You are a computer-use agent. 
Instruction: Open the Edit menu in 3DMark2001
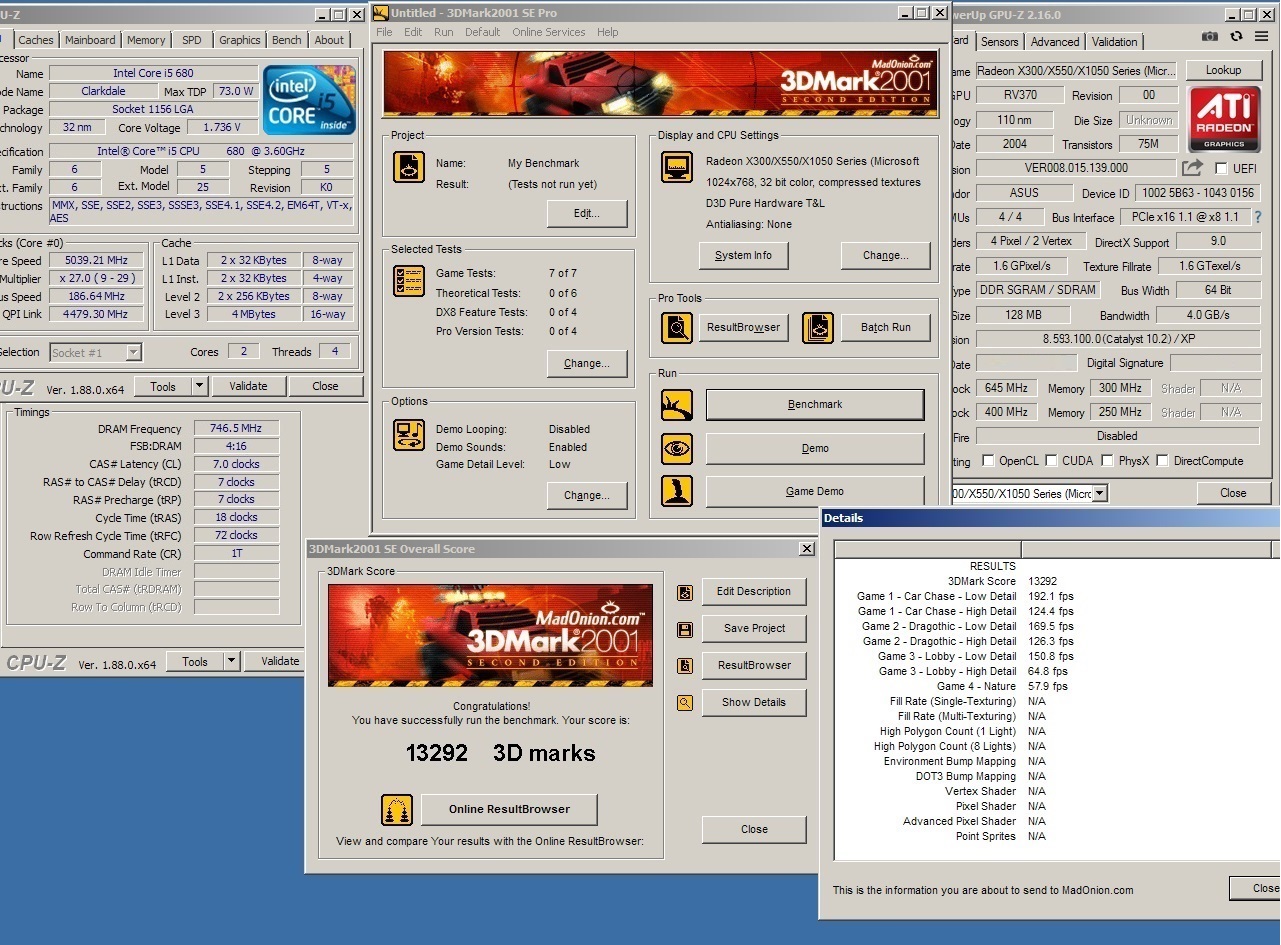(x=413, y=32)
